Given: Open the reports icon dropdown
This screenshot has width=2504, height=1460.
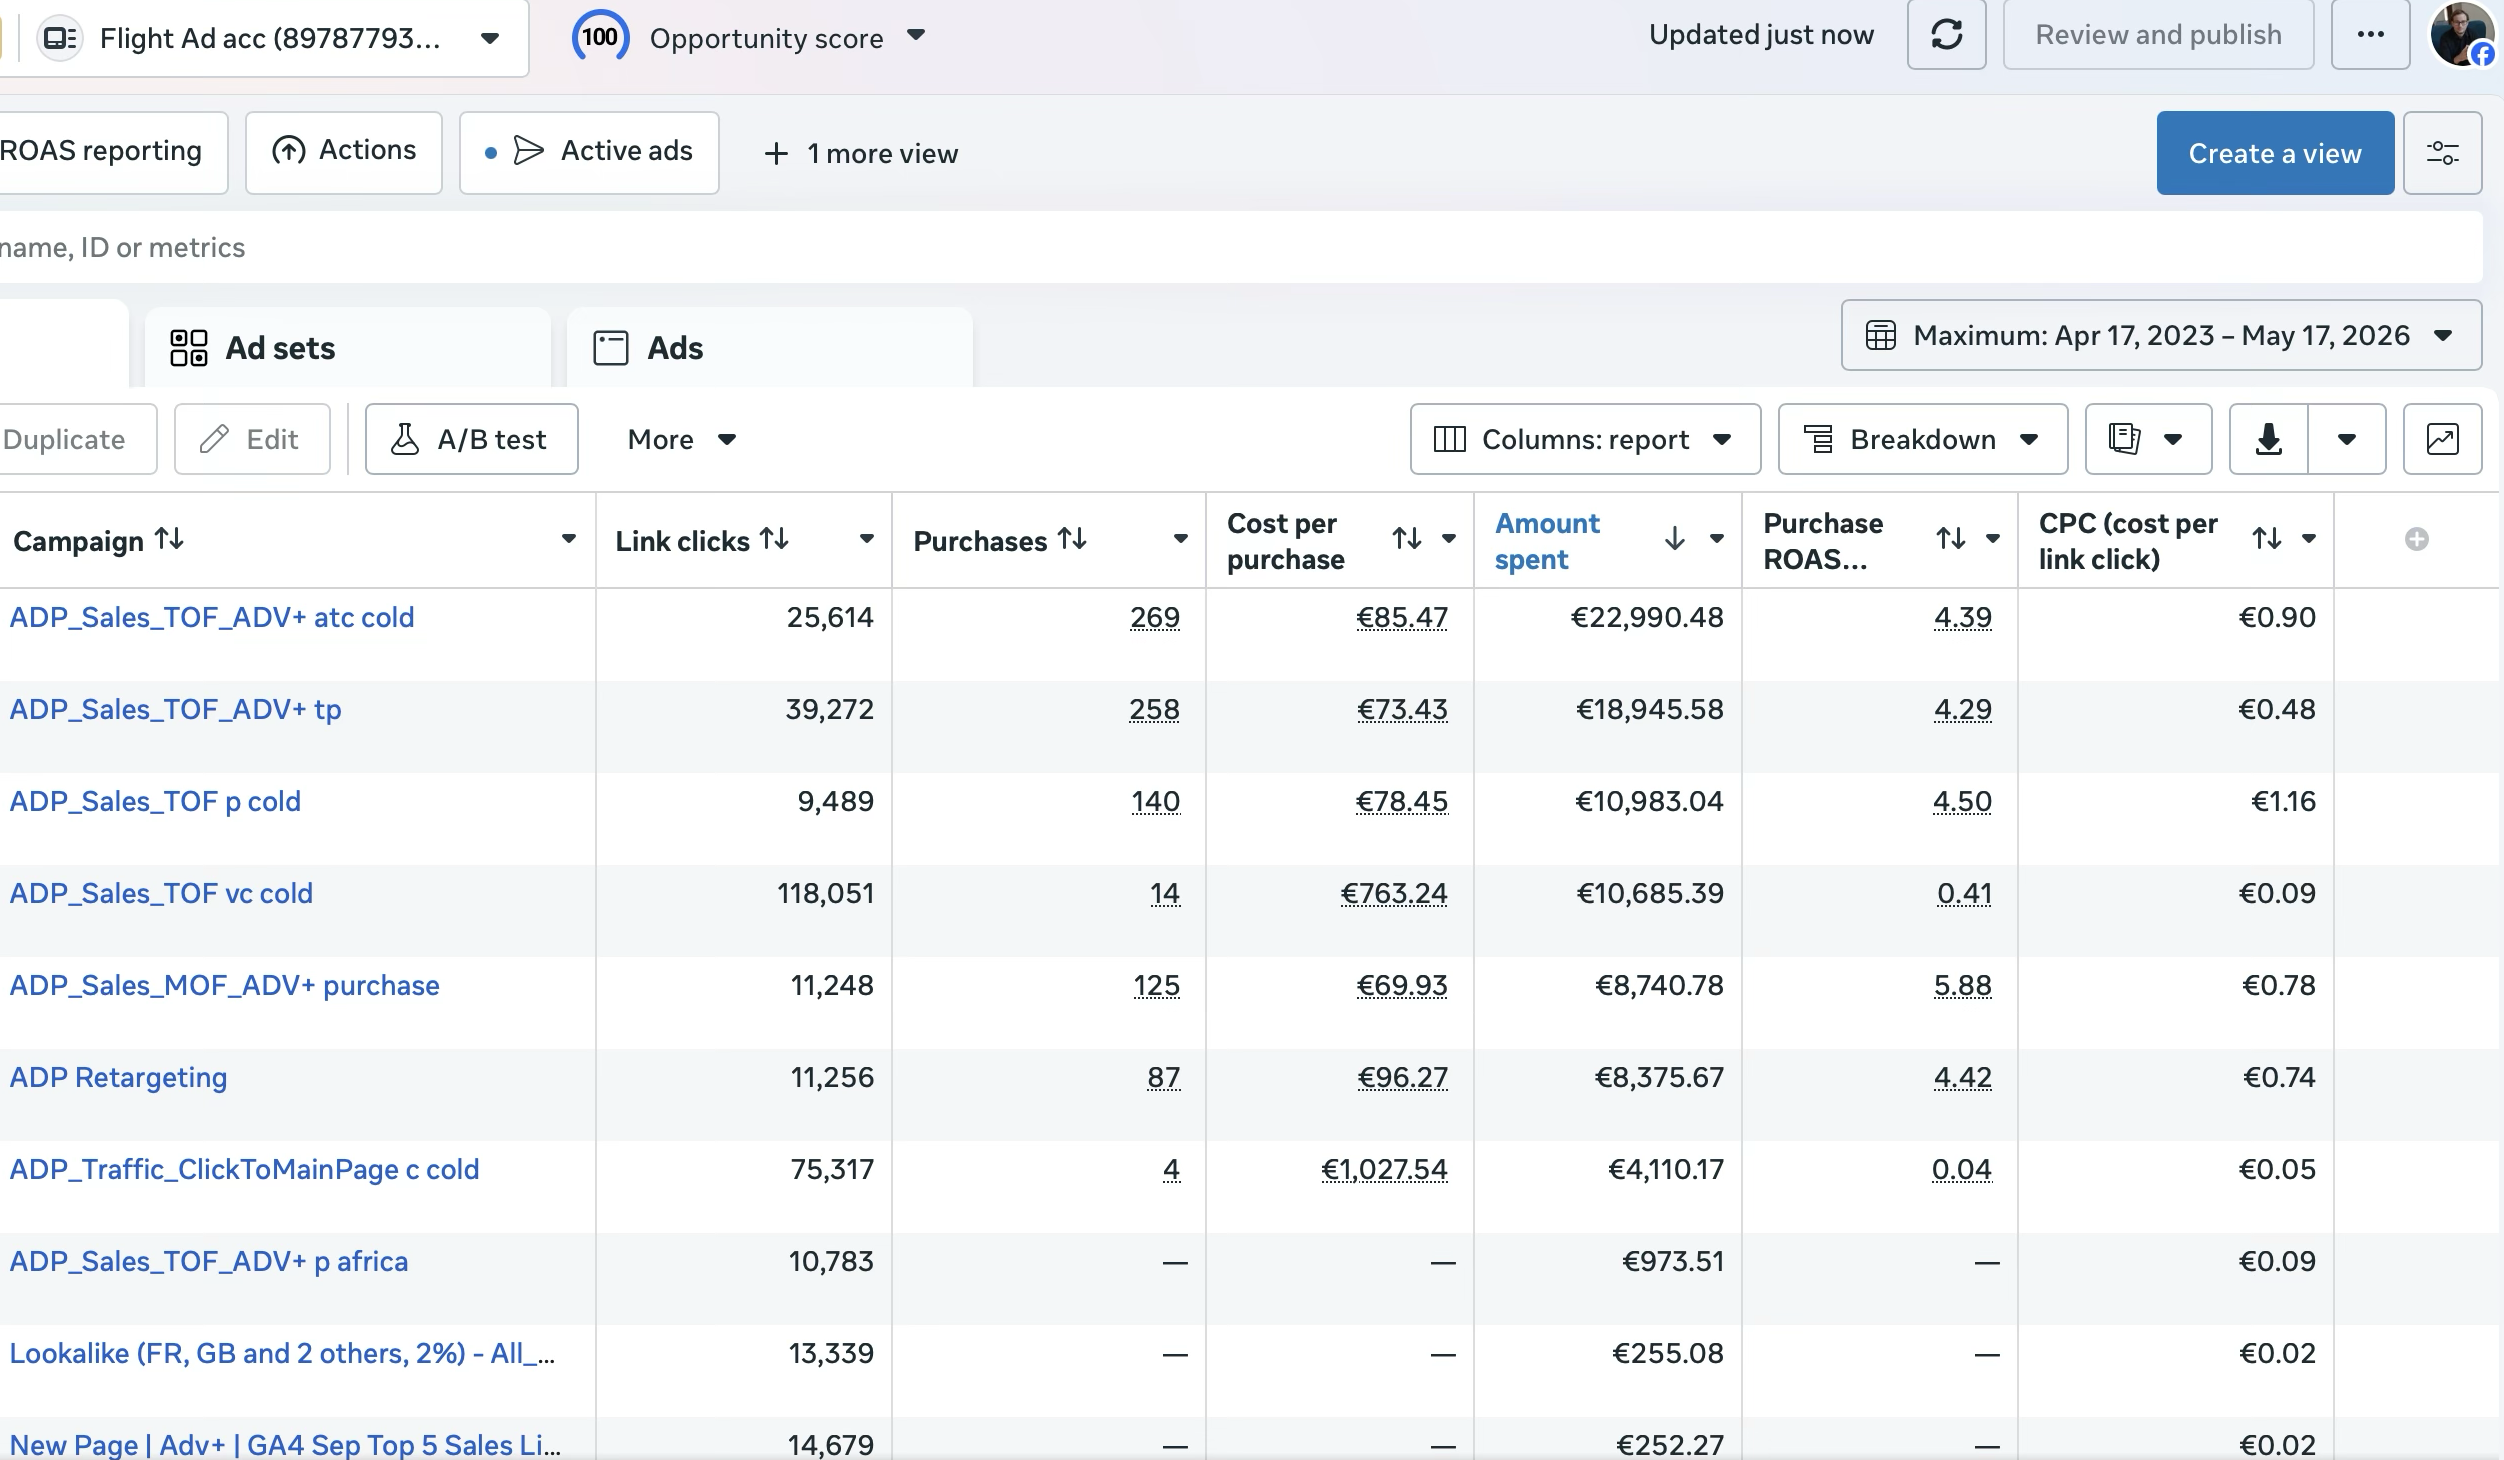Looking at the screenshot, I should [x=2148, y=439].
